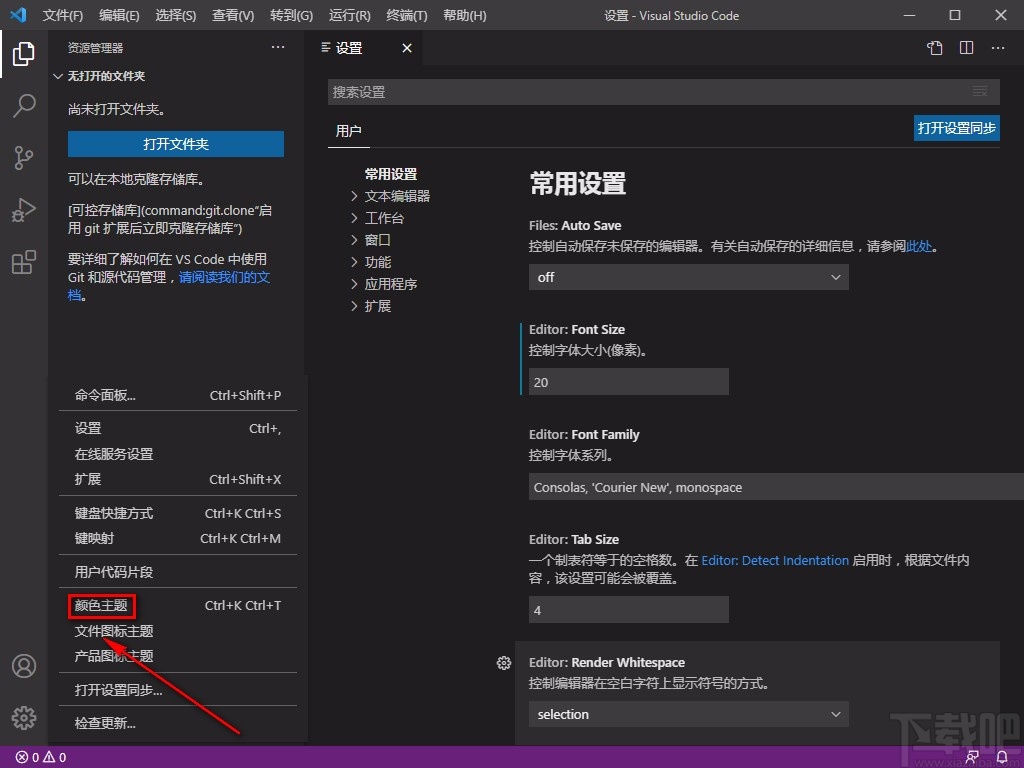
Task: Choose 文件图标主题 menu entry
Action: [x=178, y=631]
